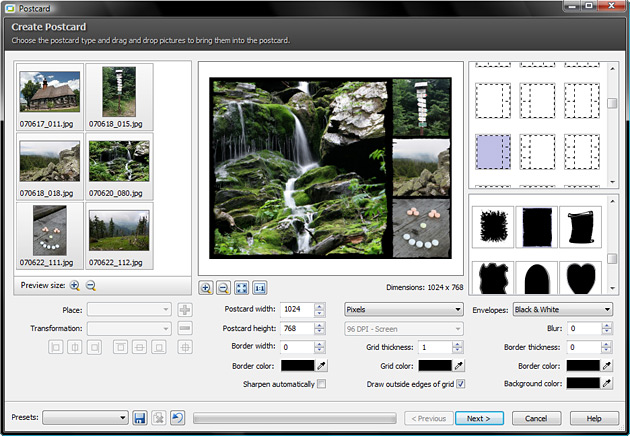This screenshot has height=436, width=630.
Task: Open the Presets dropdown
Action: [x=85, y=418]
